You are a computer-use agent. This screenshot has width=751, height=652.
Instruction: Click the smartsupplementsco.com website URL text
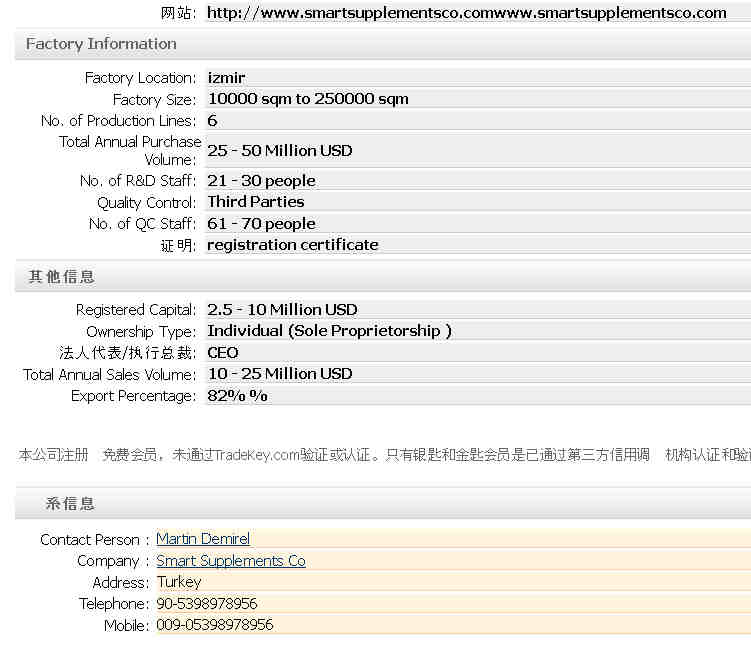click(466, 13)
